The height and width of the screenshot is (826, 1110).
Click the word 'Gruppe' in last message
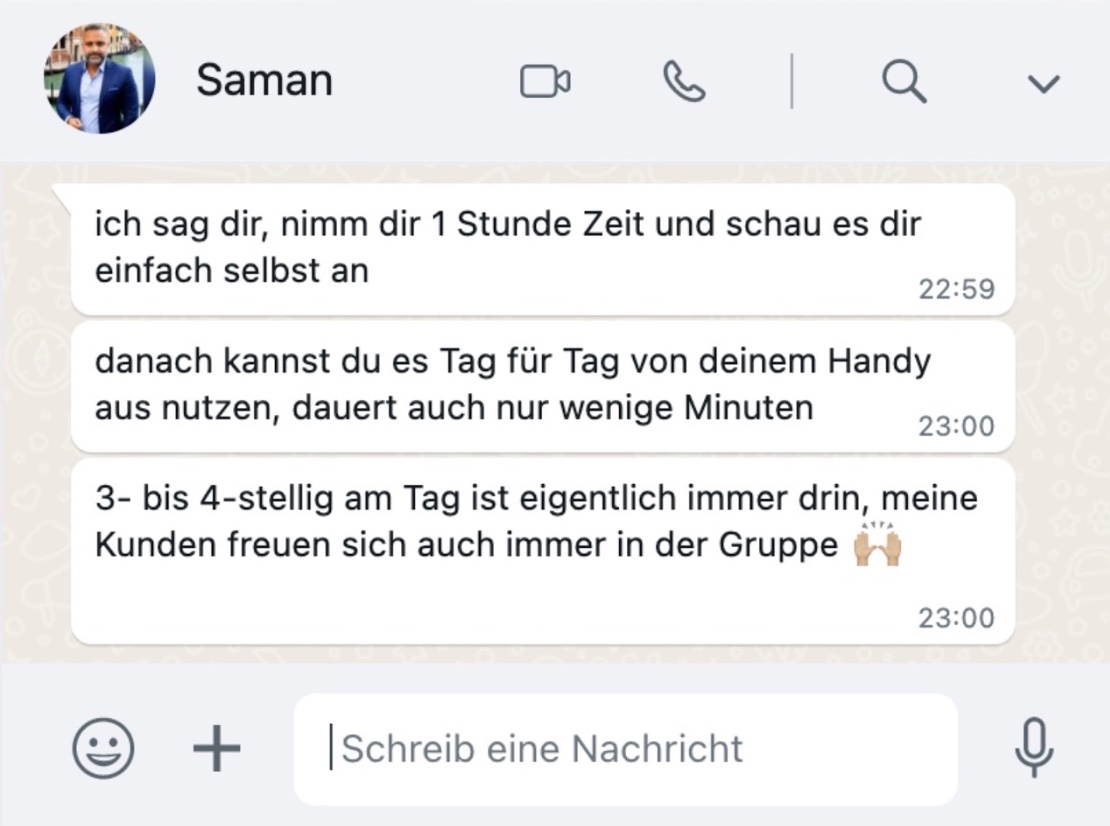coord(779,545)
